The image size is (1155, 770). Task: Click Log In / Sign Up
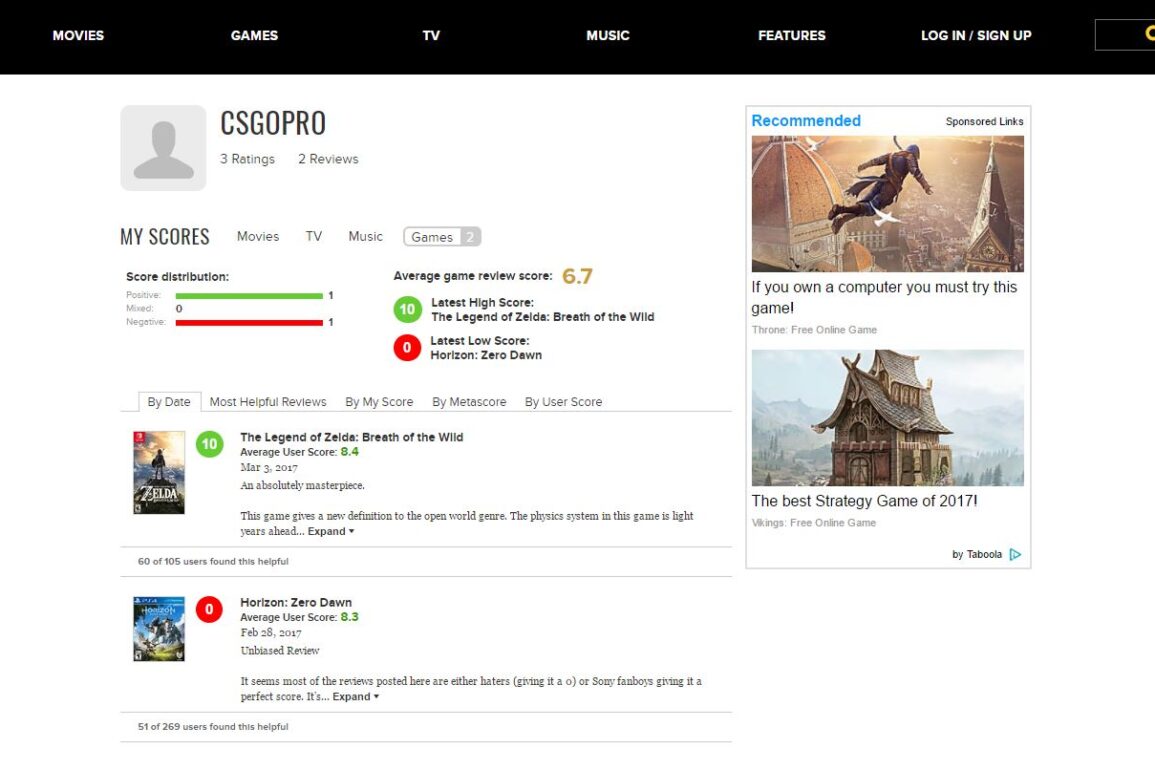coord(976,35)
